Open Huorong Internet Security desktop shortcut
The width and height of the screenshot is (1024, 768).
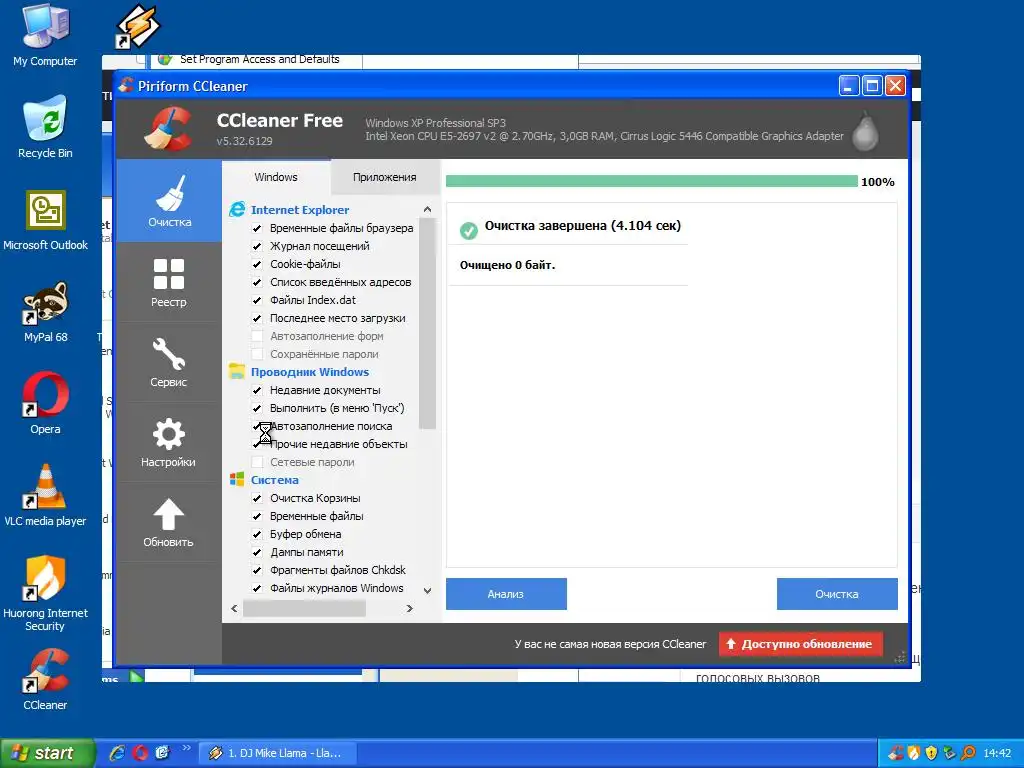(45, 593)
